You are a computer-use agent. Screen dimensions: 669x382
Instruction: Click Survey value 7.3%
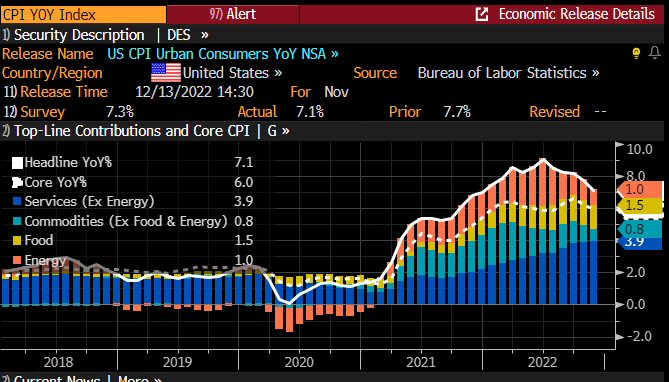120,112
